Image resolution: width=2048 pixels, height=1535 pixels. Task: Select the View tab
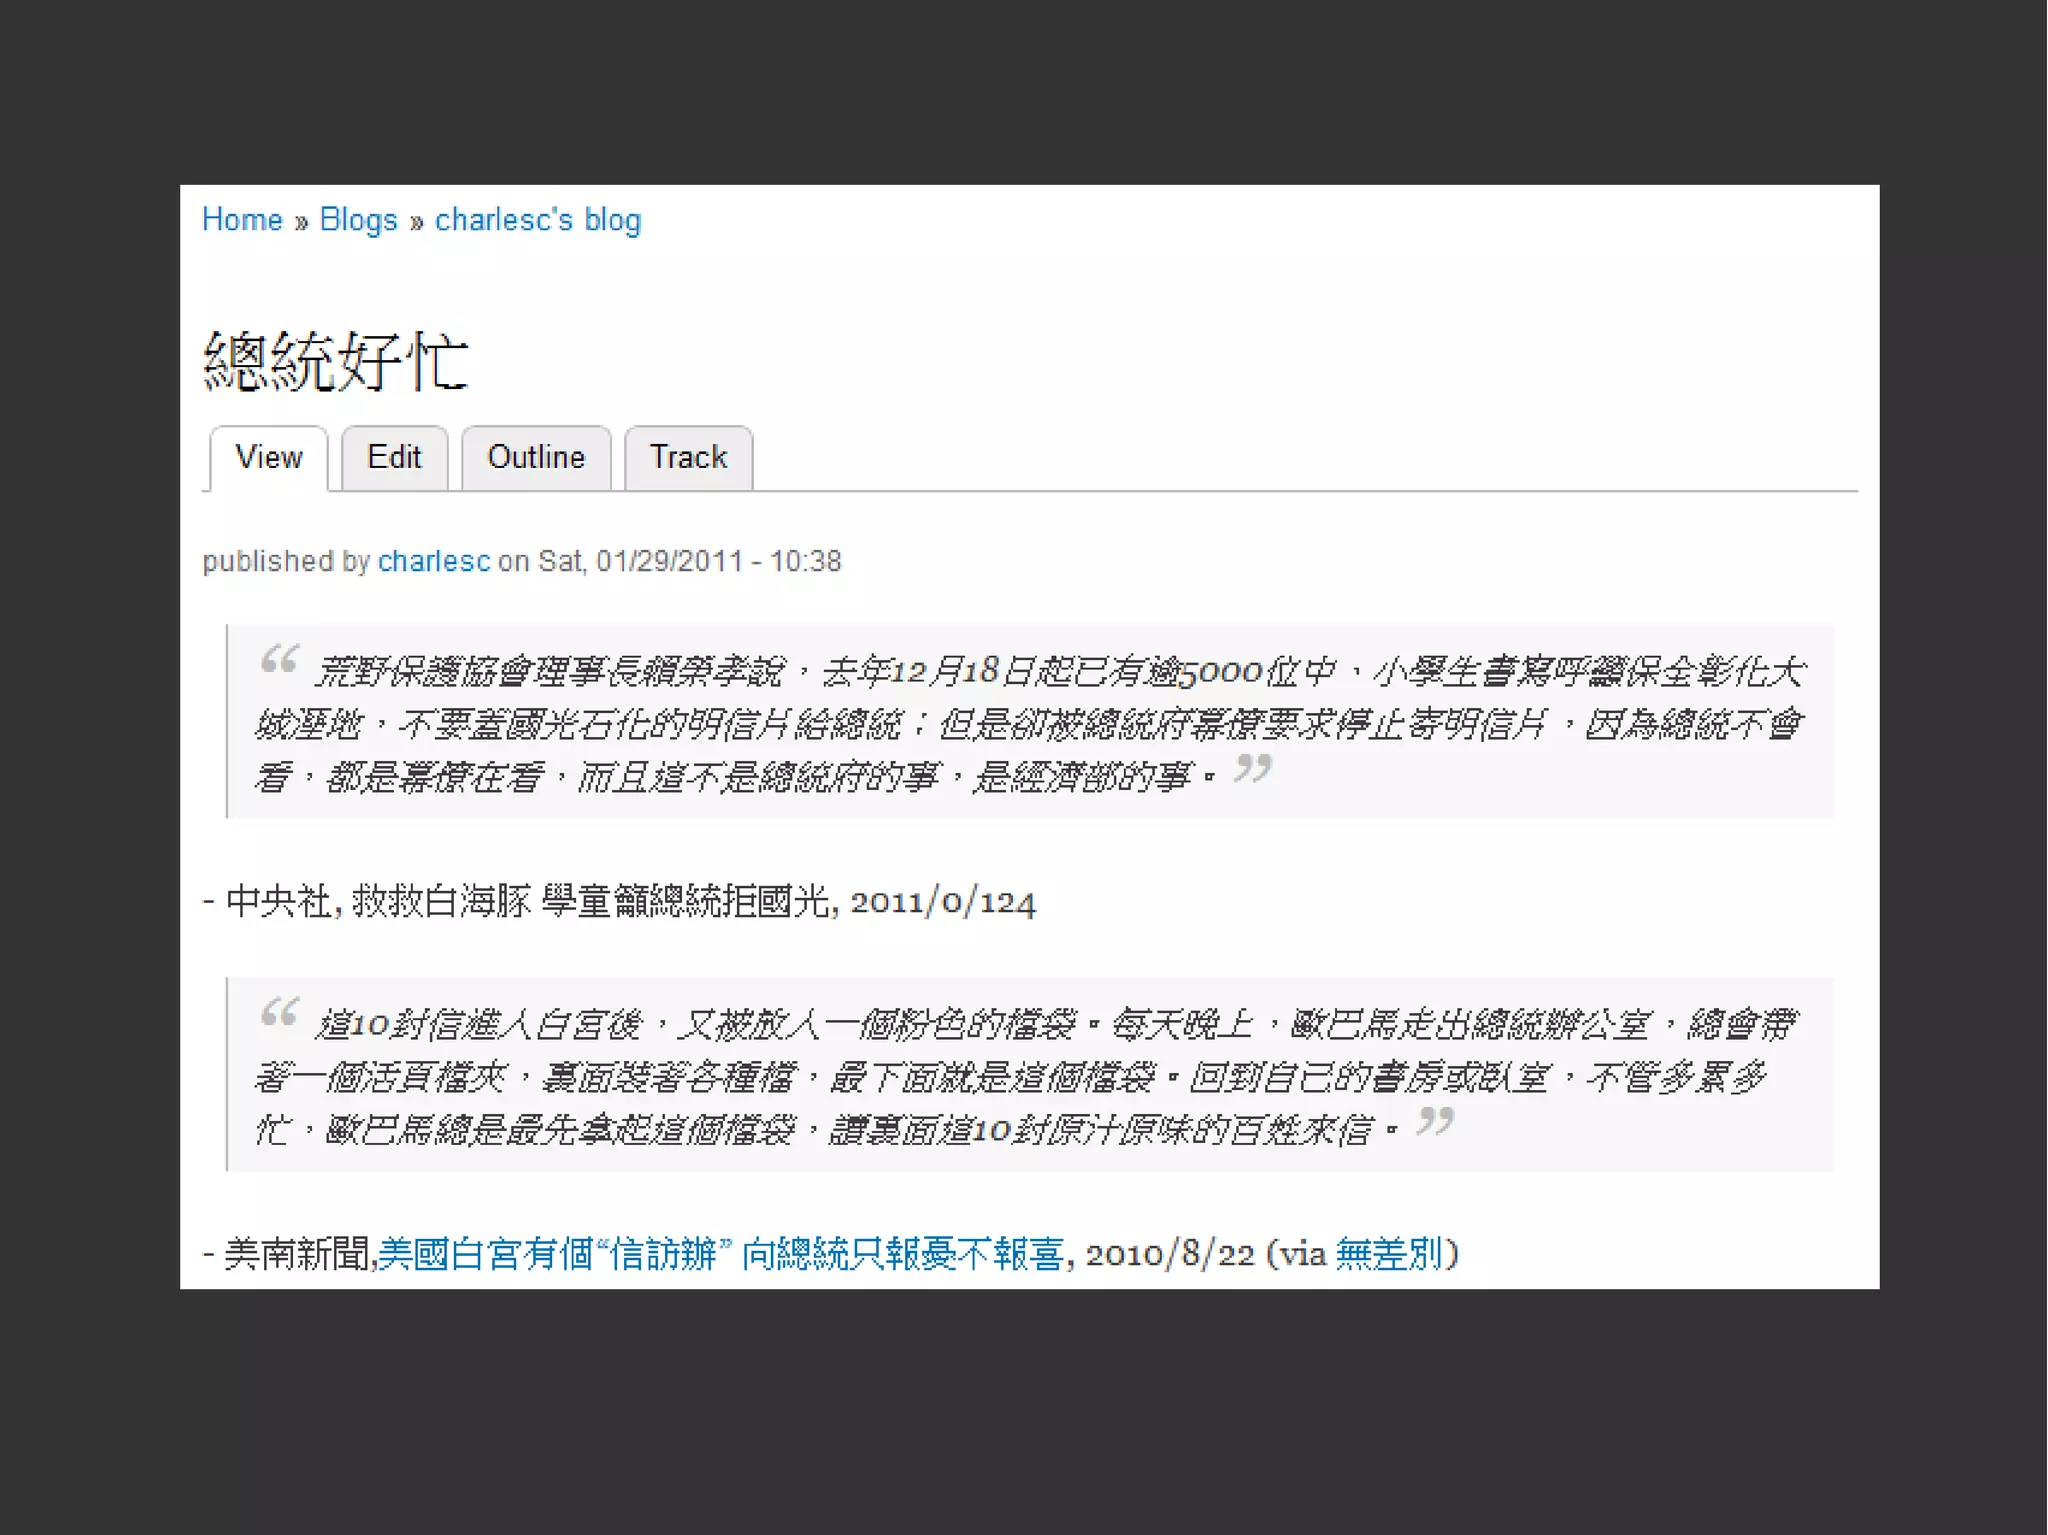coord(268,458)
